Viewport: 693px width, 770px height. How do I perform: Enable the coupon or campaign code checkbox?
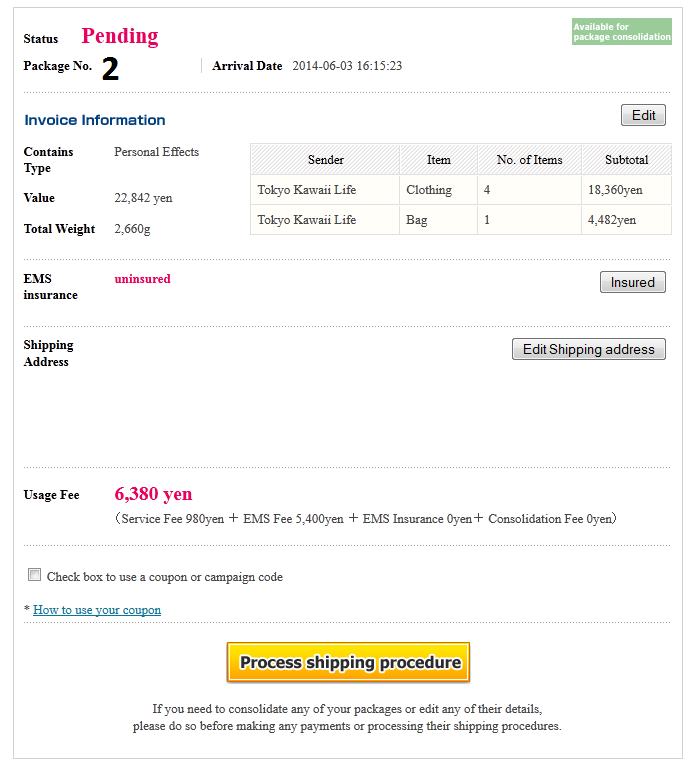(x=35, y=575)
